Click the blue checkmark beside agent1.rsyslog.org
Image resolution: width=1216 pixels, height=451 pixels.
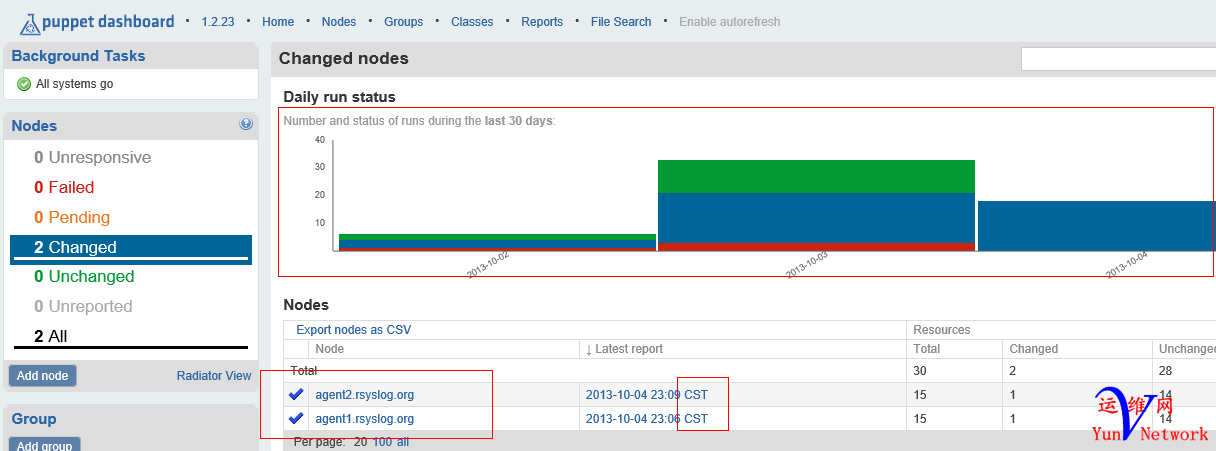pos(296,419)
